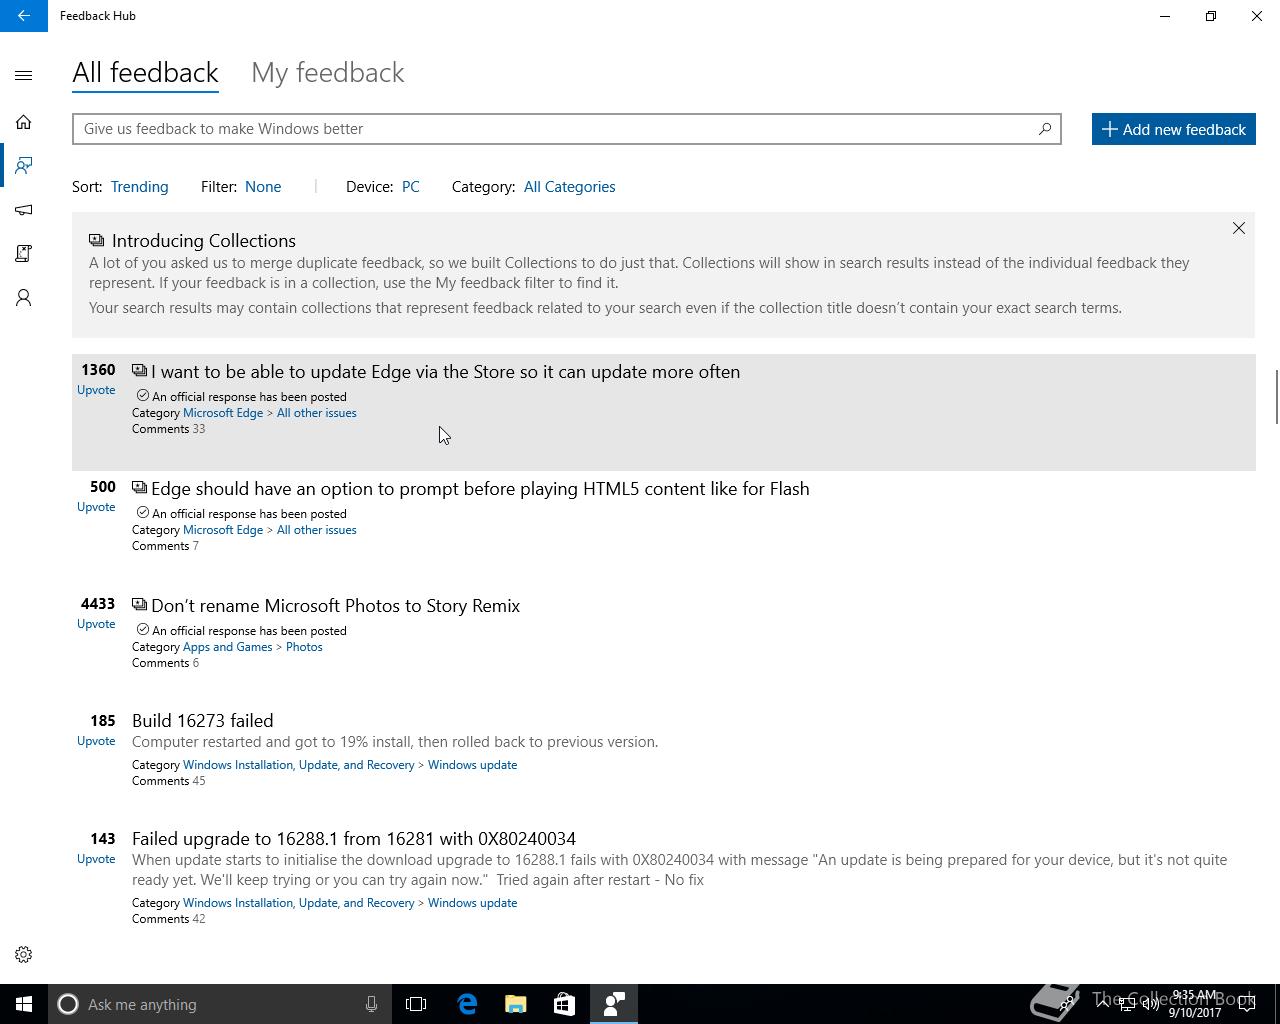
Task: Click Feedback Hub taskbar icon
Action: [x=614, y=1004]
